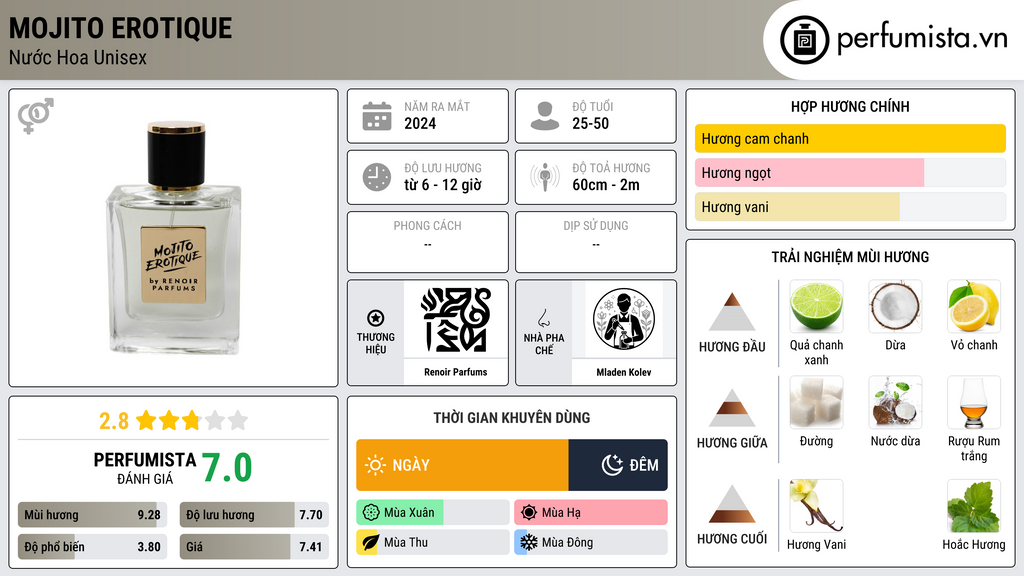This screenshot has width=1024, height=576.
Task: Click the flower icon for Mùa Xuân
Action: tap(371, 513)
